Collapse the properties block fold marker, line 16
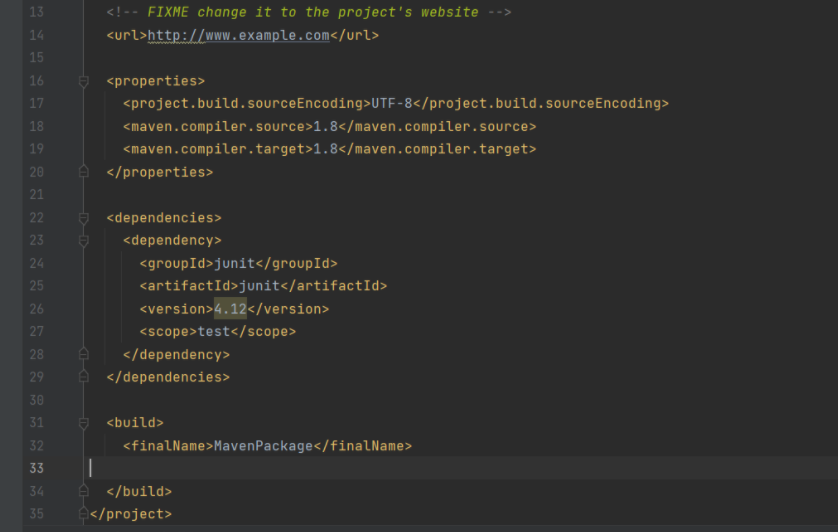 click(x=83, y=81)
